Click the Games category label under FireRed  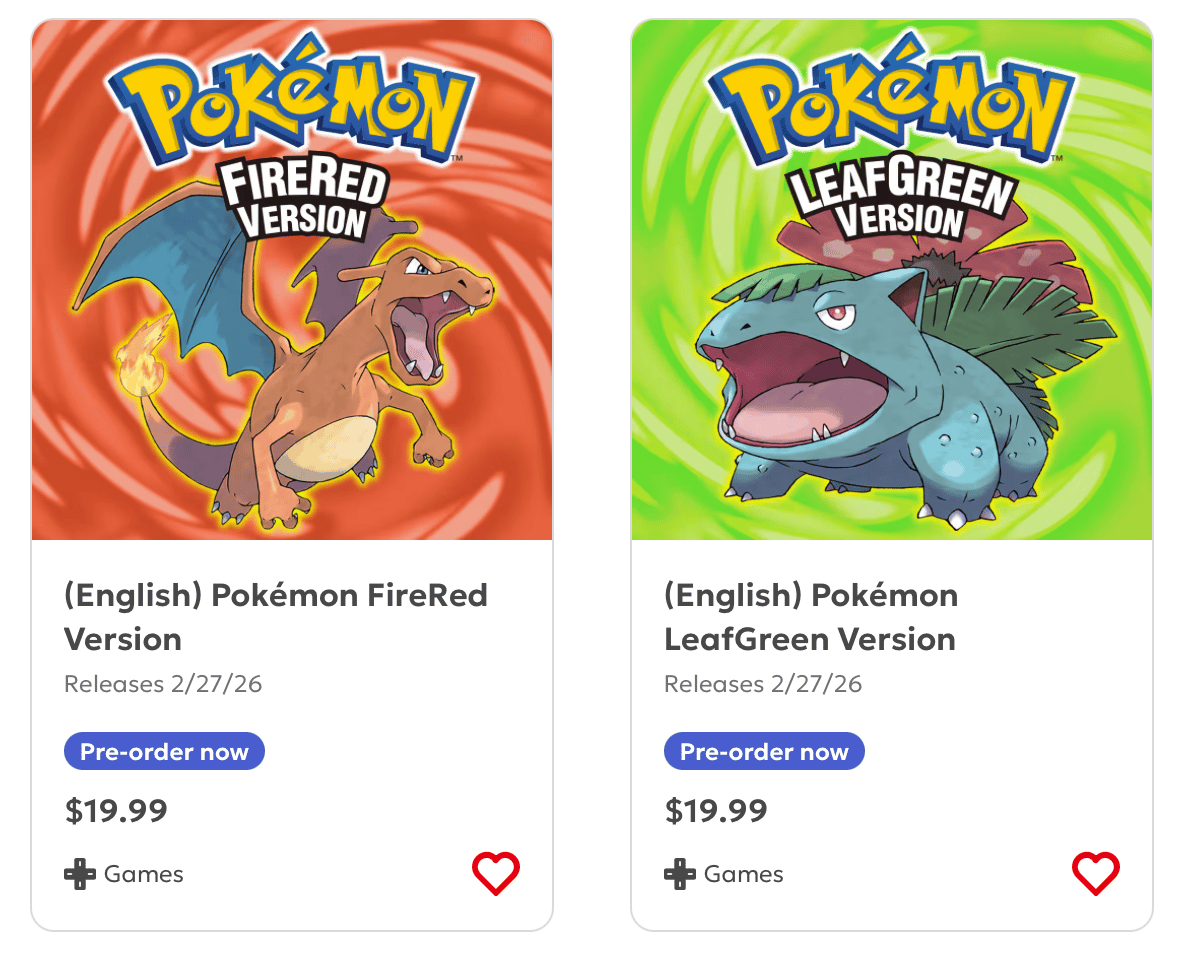(144, 874)
